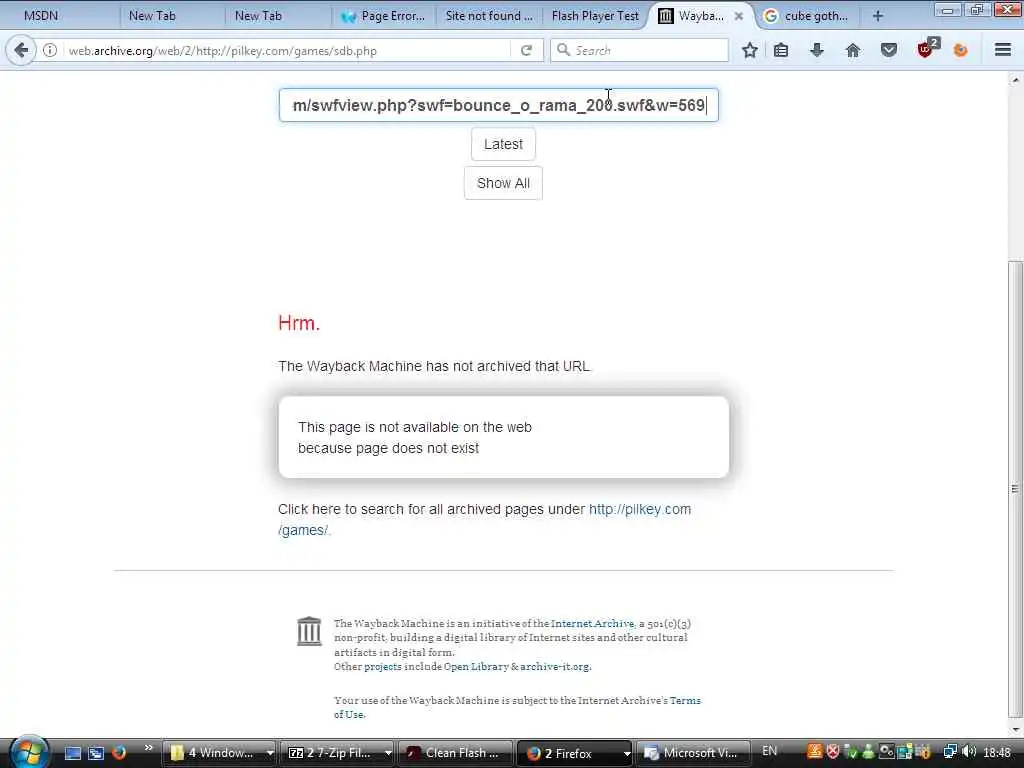Click the scrollbar up arrow
The image size is (1024, 768).
pyautogui.click(x=1015, y=80)
